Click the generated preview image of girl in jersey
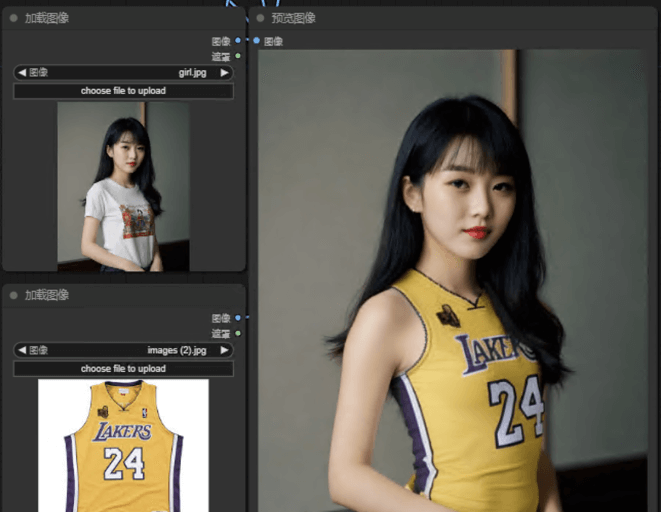The width and height of the screenshot is (663, 512). [452, 281]
